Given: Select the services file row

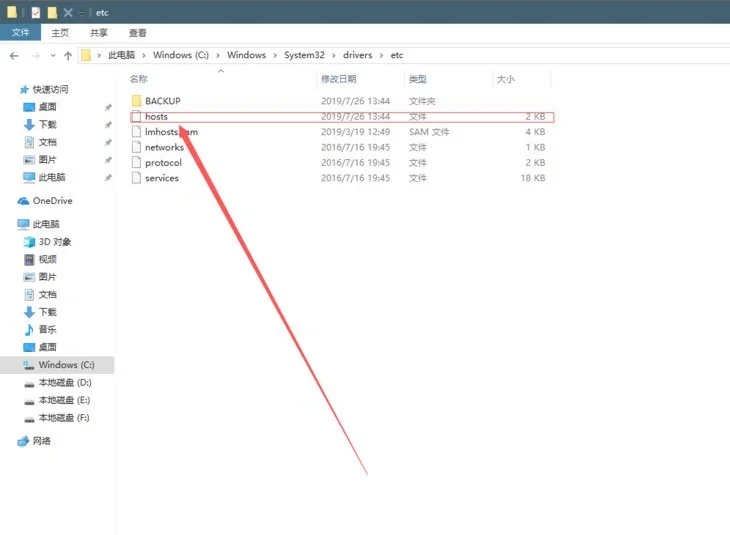Looking at the screenshot, I should pyautogui.click(x=162, y=178).
